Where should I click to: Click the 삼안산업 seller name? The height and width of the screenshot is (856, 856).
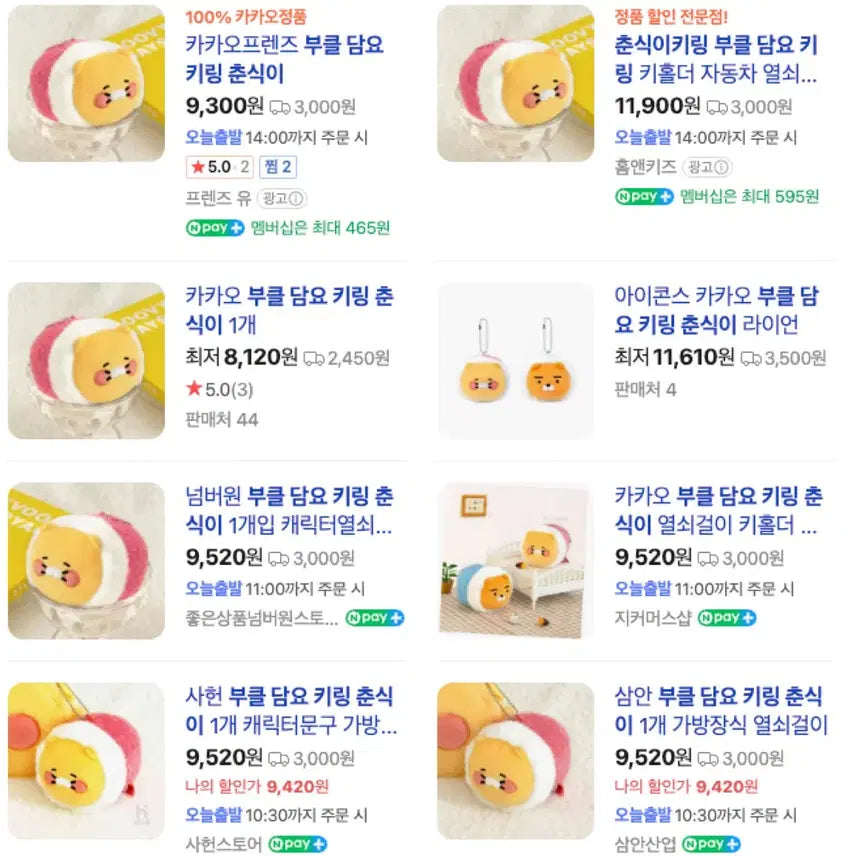pyautogui.click(x=645, y=844)
